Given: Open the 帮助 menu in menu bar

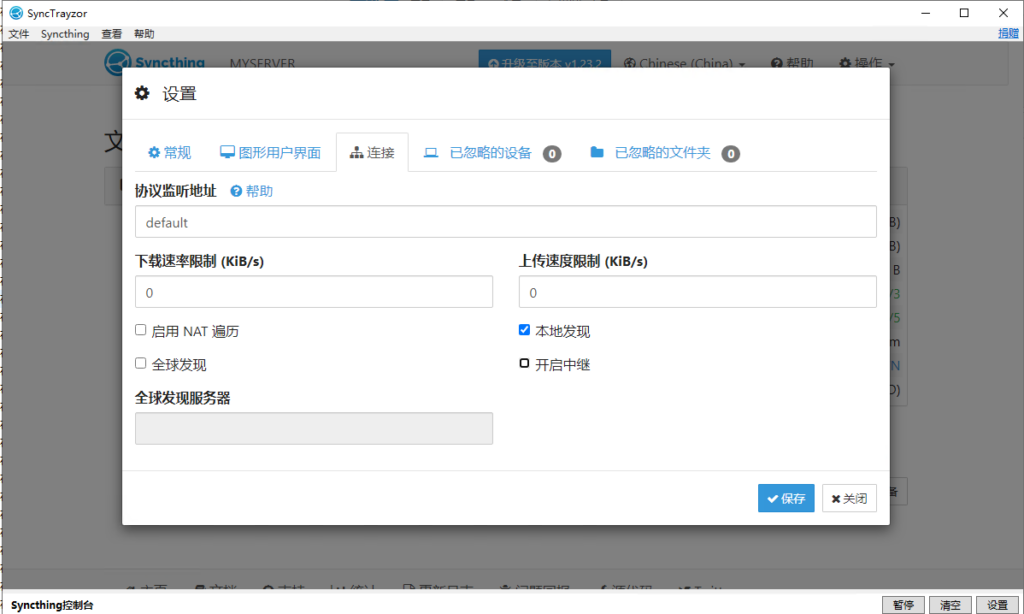Looking at the screenshot, I should click(x=144, y=34).
